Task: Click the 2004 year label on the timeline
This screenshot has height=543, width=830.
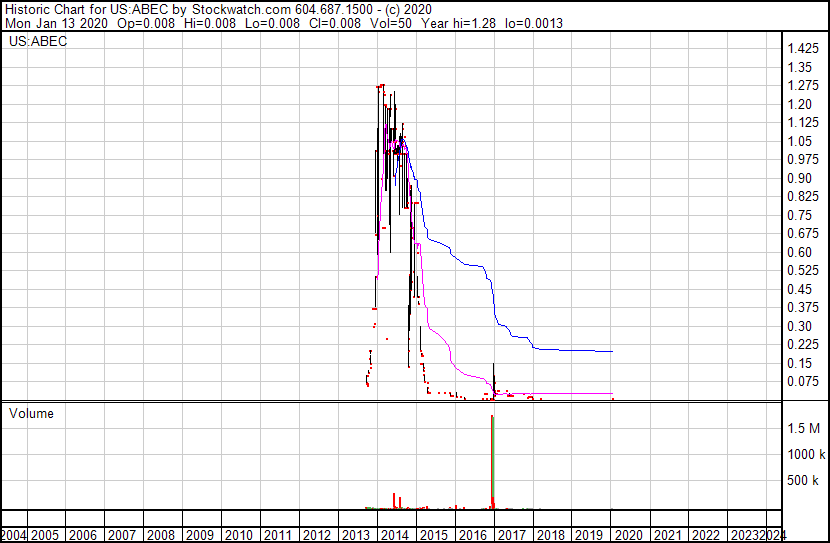Action: coord(13,535)
